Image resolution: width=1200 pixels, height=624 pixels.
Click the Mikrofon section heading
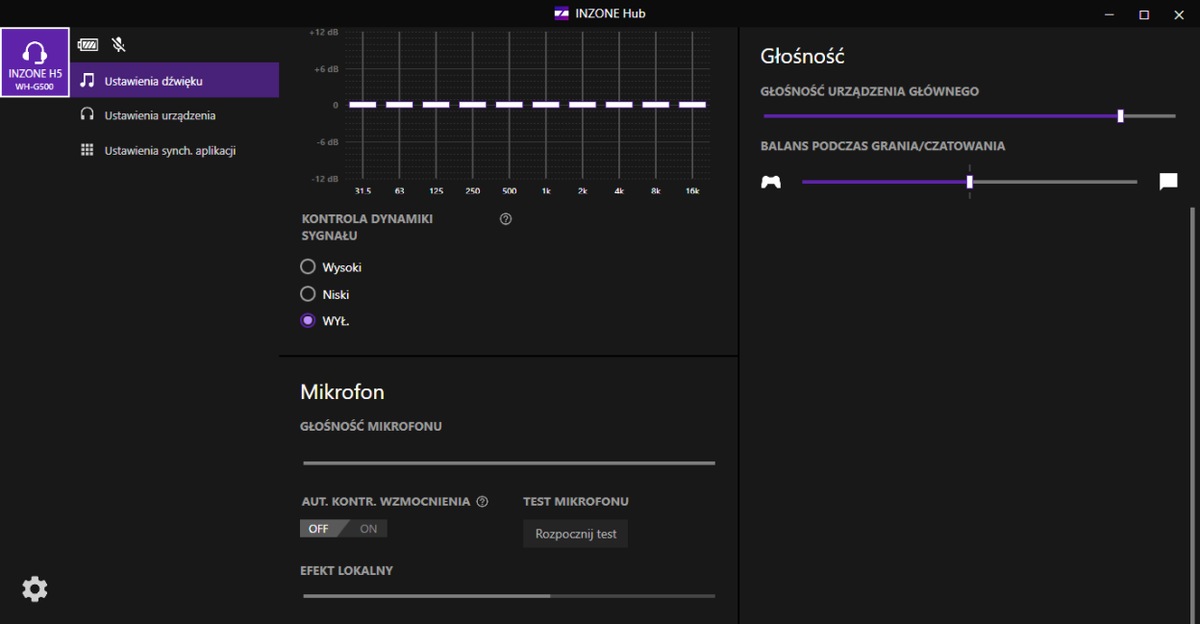click(x=342, y=392)
